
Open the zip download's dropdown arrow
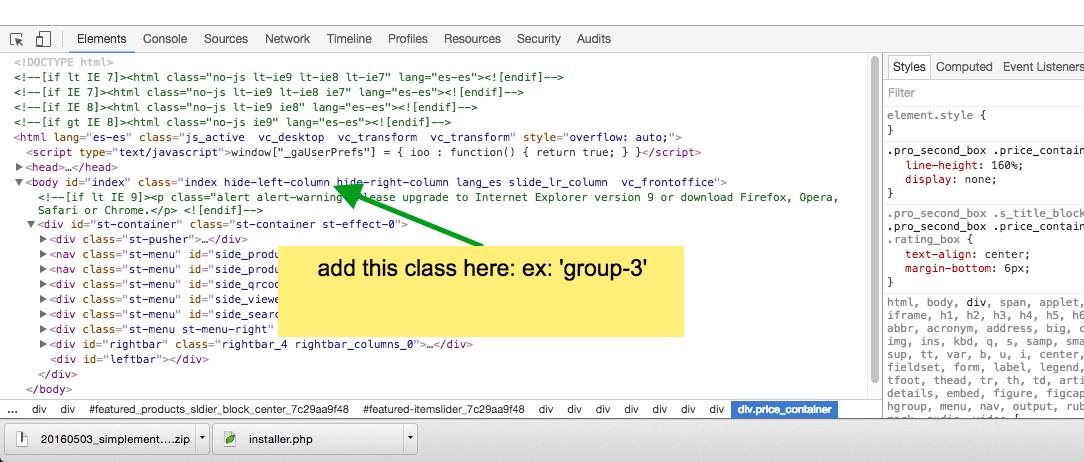point(202,438)
